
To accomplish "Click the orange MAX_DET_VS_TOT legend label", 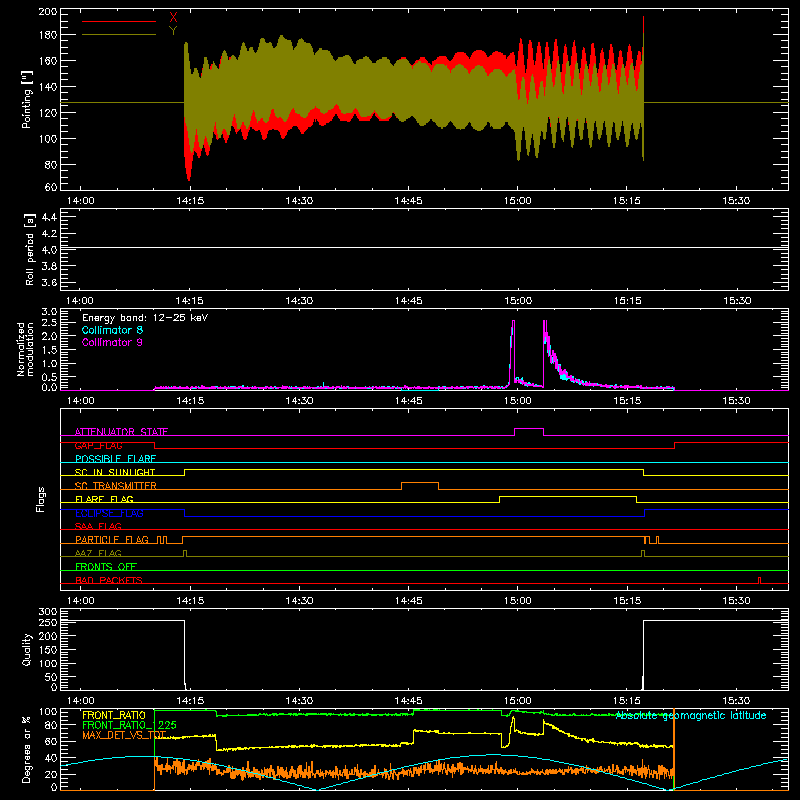I will 124,735.
